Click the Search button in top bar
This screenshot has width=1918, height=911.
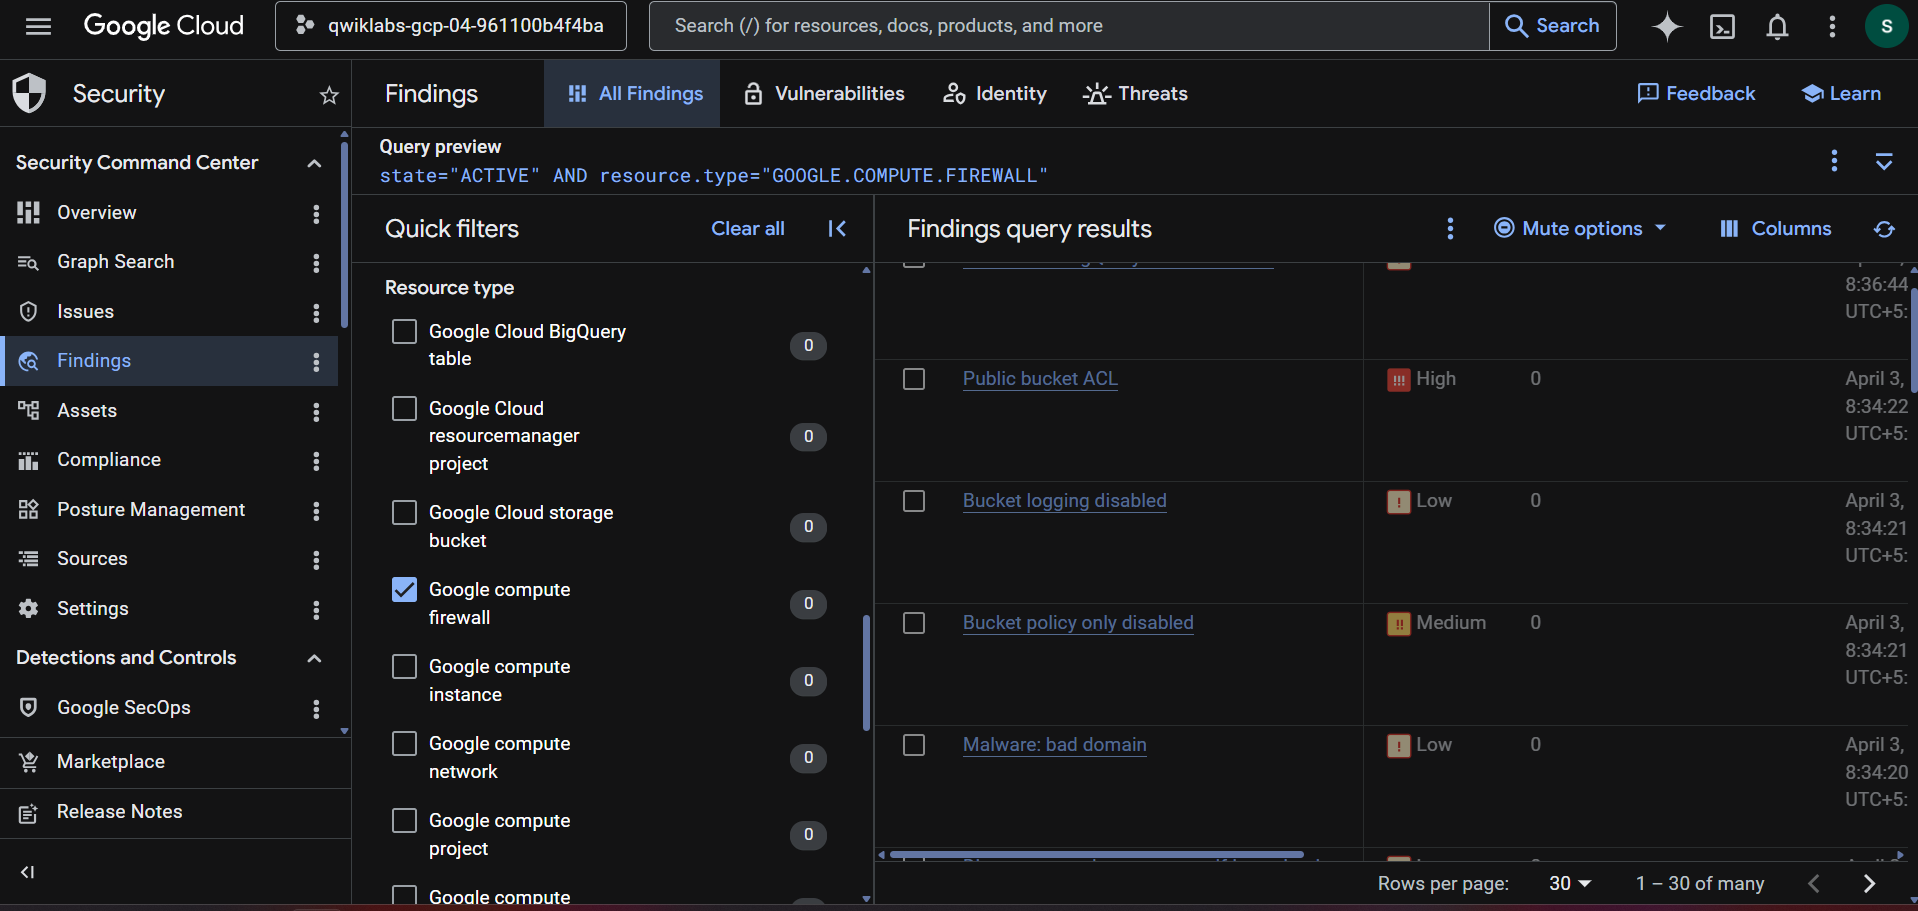(x=1553, y=26)
